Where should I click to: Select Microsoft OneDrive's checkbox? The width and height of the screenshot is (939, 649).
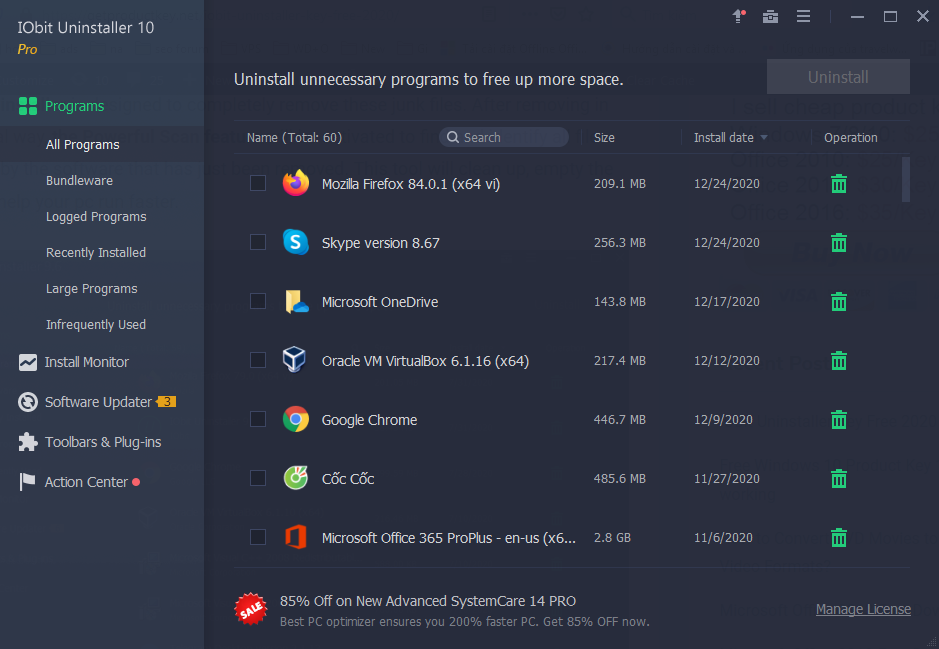[257, 301]
